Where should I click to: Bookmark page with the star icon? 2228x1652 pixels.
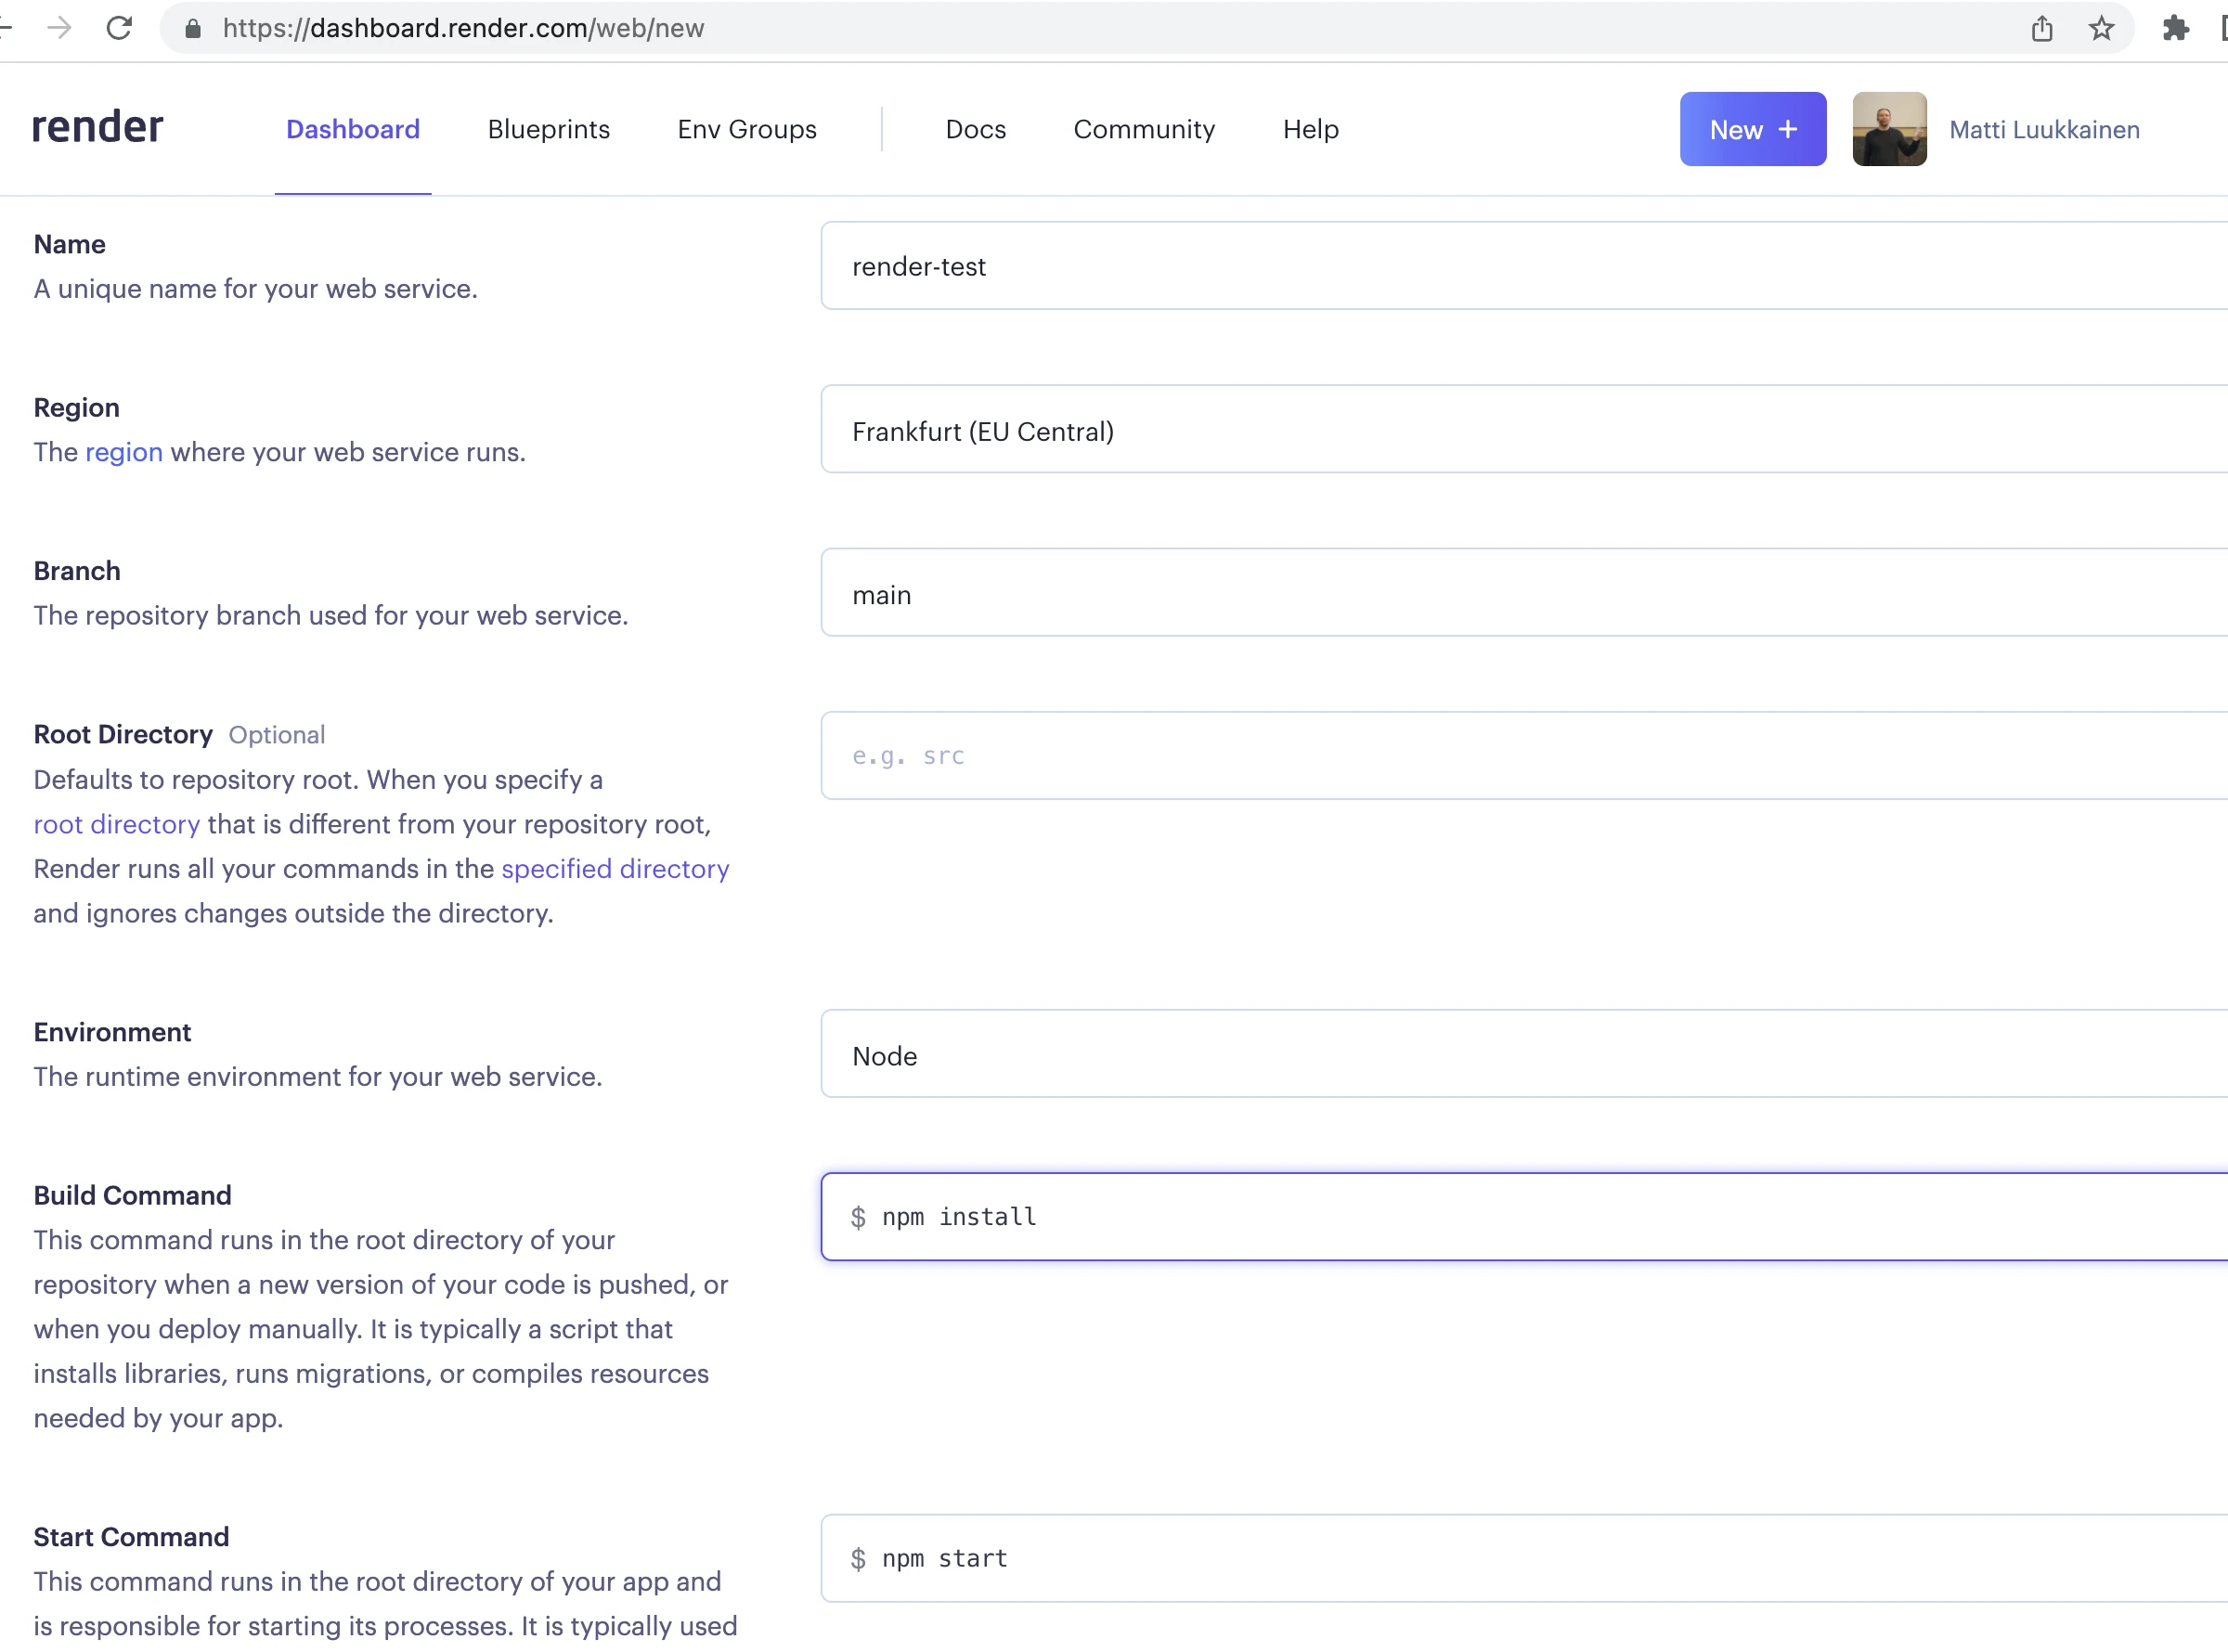click(2101, 28)
